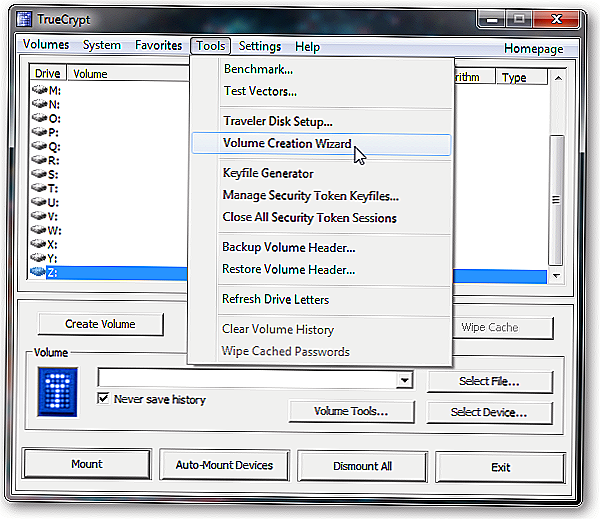This screenshot has width=600, height=519.
Task: Open the Help menu
Action: tap(307, 47)
